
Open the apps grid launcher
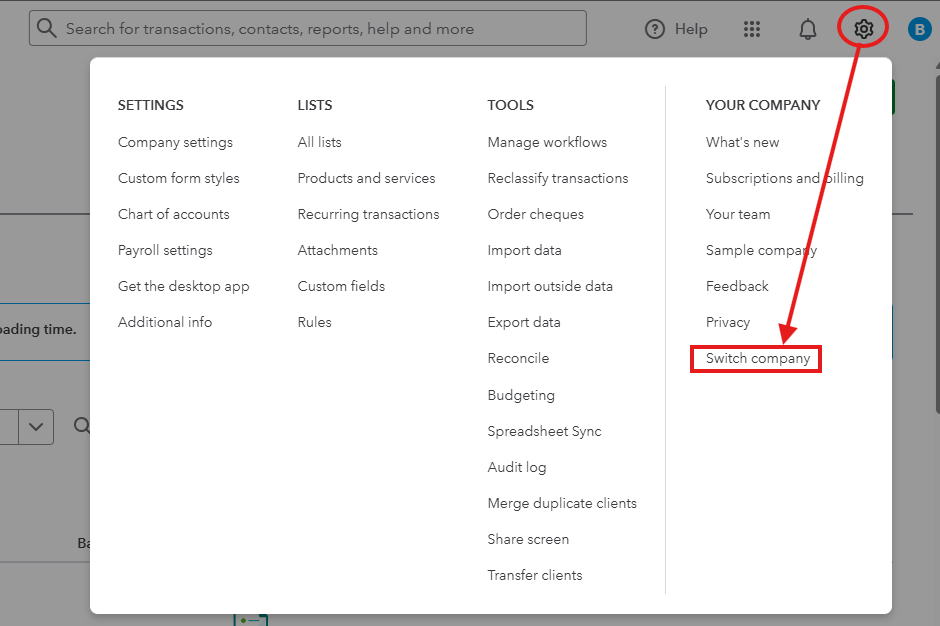point(753,29)
